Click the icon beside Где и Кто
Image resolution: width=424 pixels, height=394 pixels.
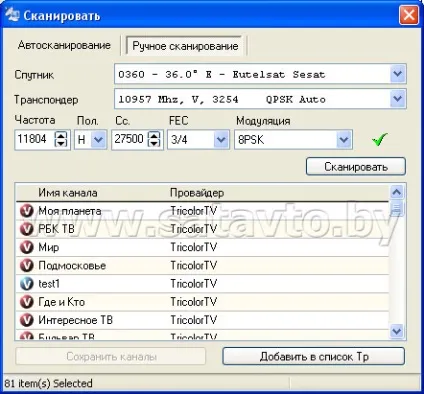pyautogui.click(x=27, y=302)
